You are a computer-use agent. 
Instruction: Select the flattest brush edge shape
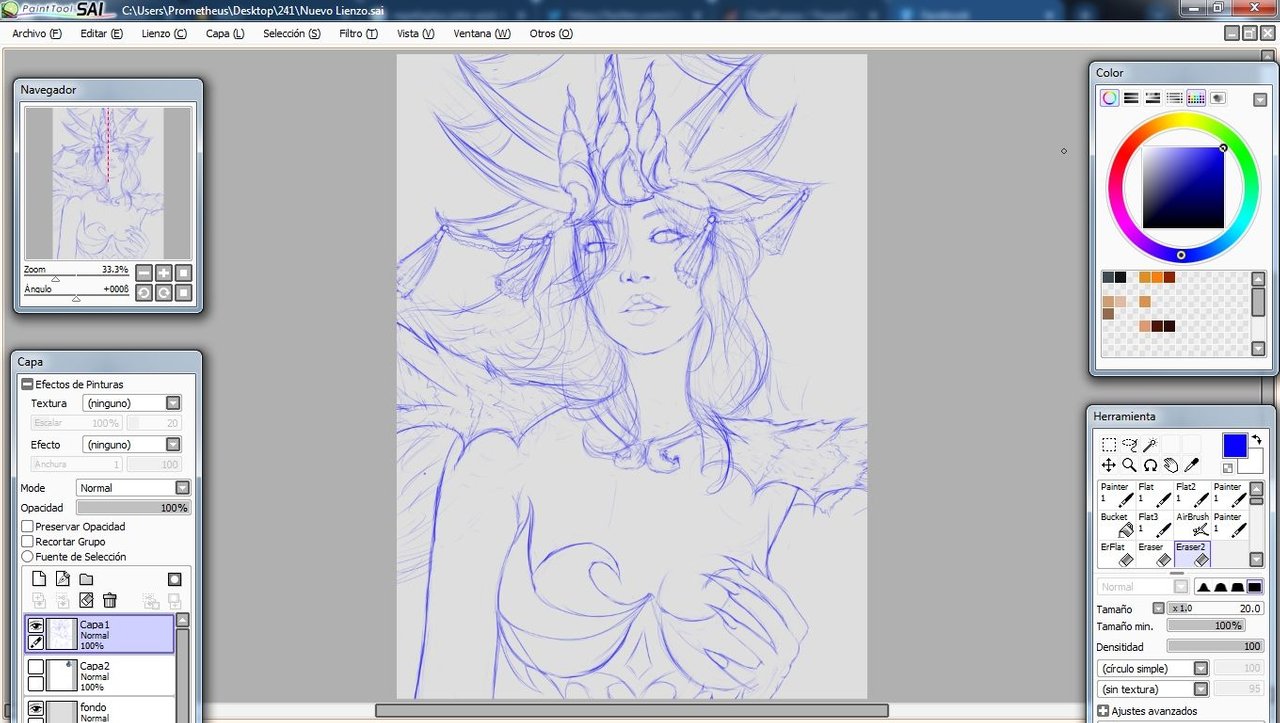tap(1255, 587)
